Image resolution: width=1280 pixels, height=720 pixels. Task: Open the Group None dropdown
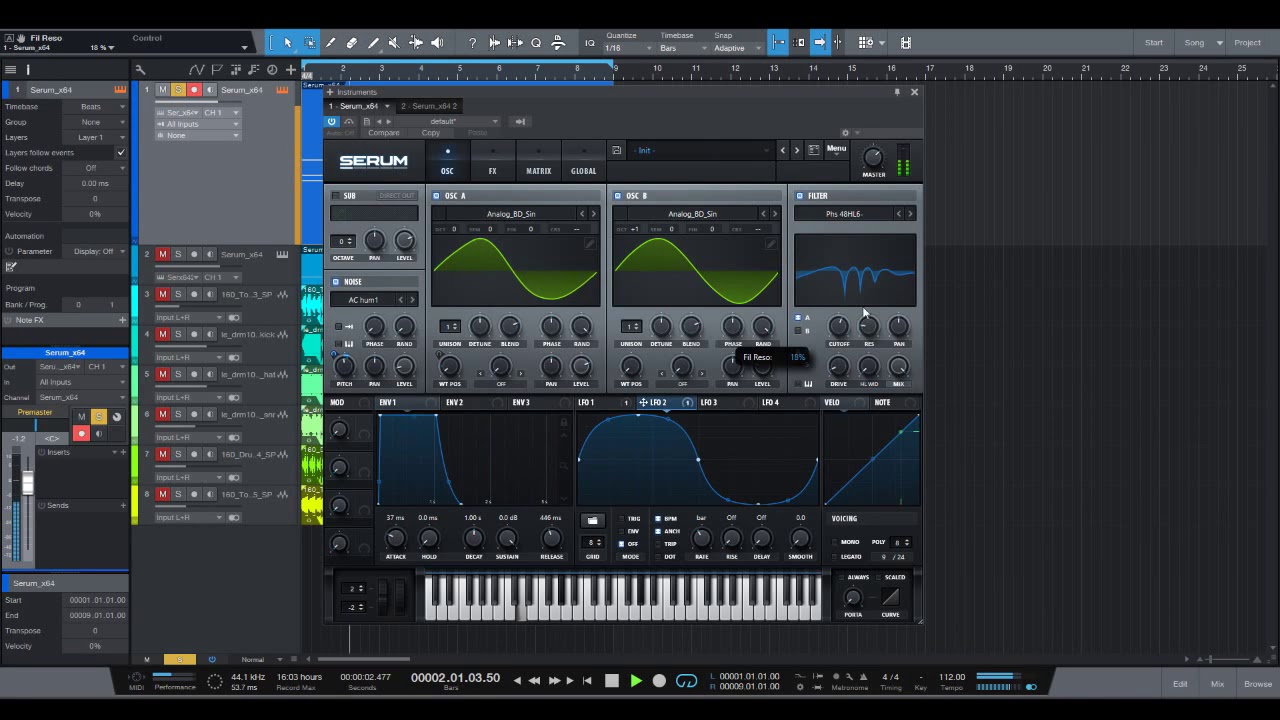click(97, 122)
